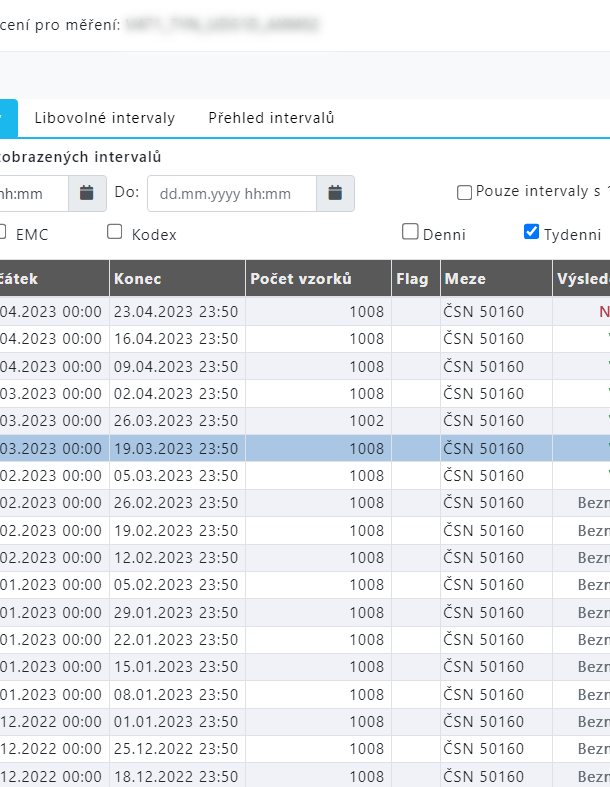The image size is (610, 787).
Task: Open the calendar picker for the Do date
Action: [x=335, y=193]
